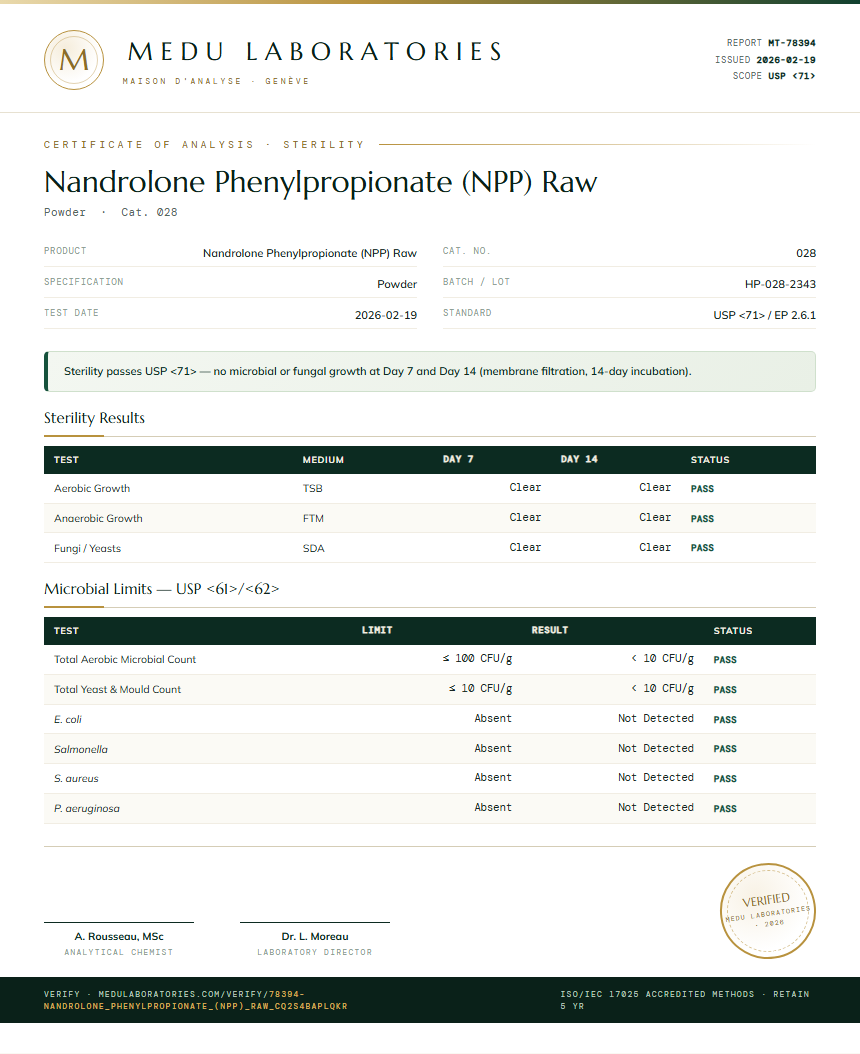Click the gold VERIFIED seal stamp

pyautogui.click(x=767, y=911)
